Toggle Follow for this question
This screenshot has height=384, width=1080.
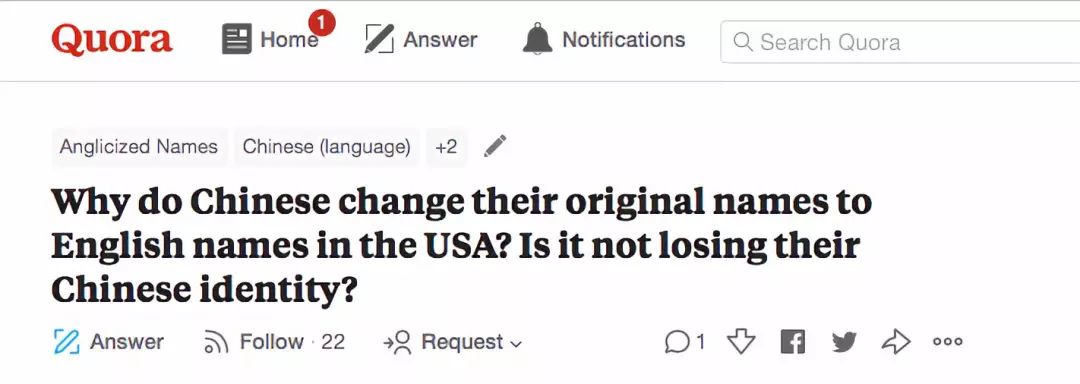pyautogui.click(x=274, y=342)
